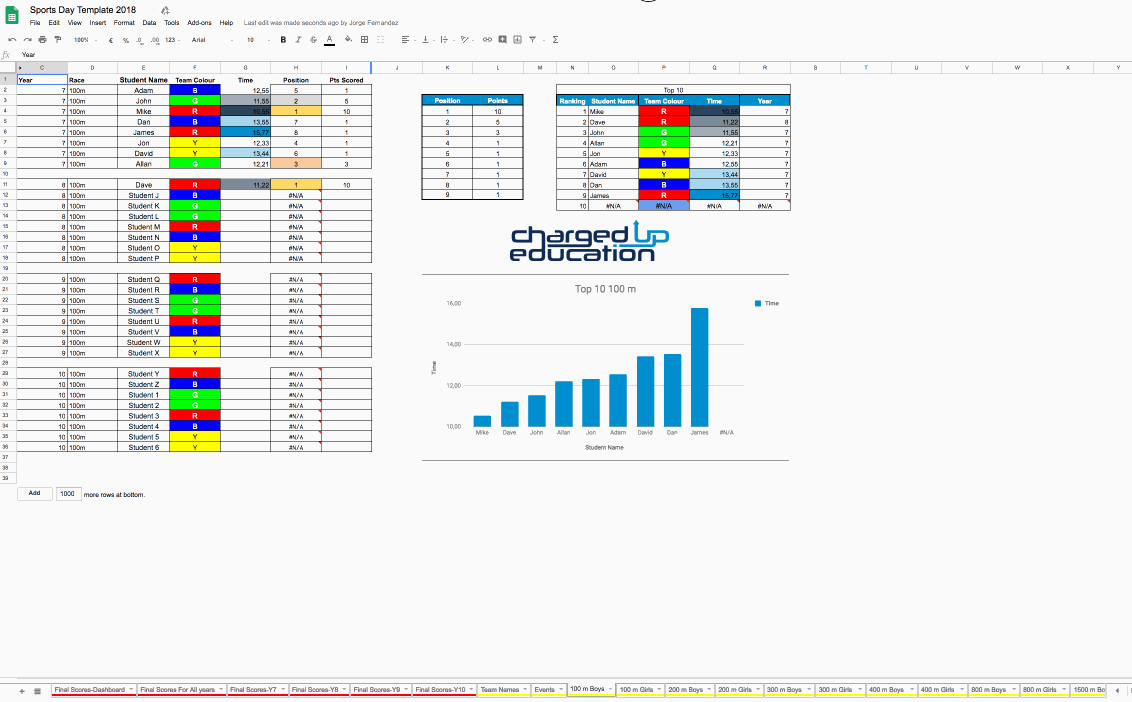Switch to the Events sheet tab

tap(548, 690)
